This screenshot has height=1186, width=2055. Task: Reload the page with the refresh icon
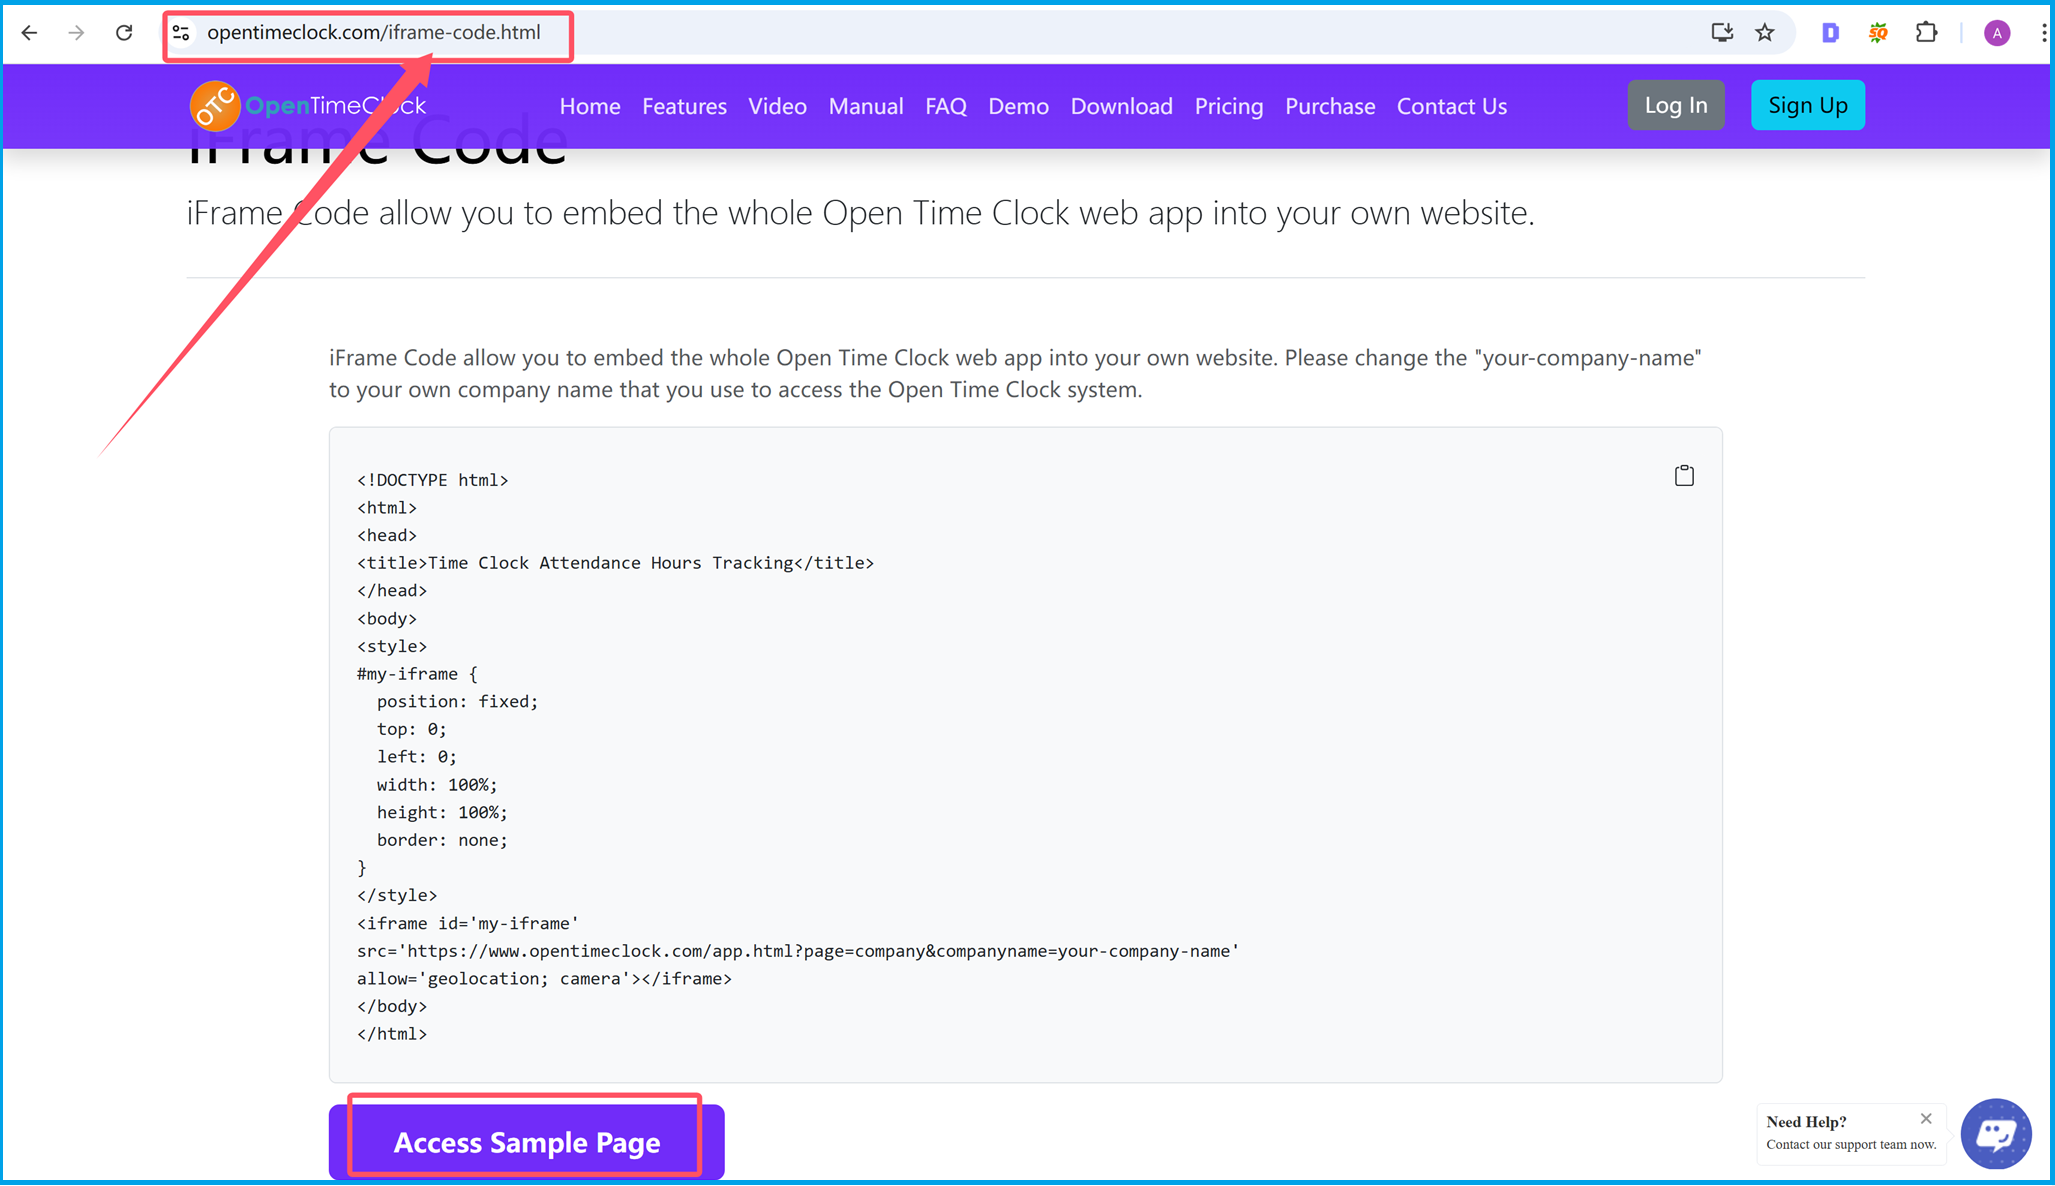pos(124,33)
